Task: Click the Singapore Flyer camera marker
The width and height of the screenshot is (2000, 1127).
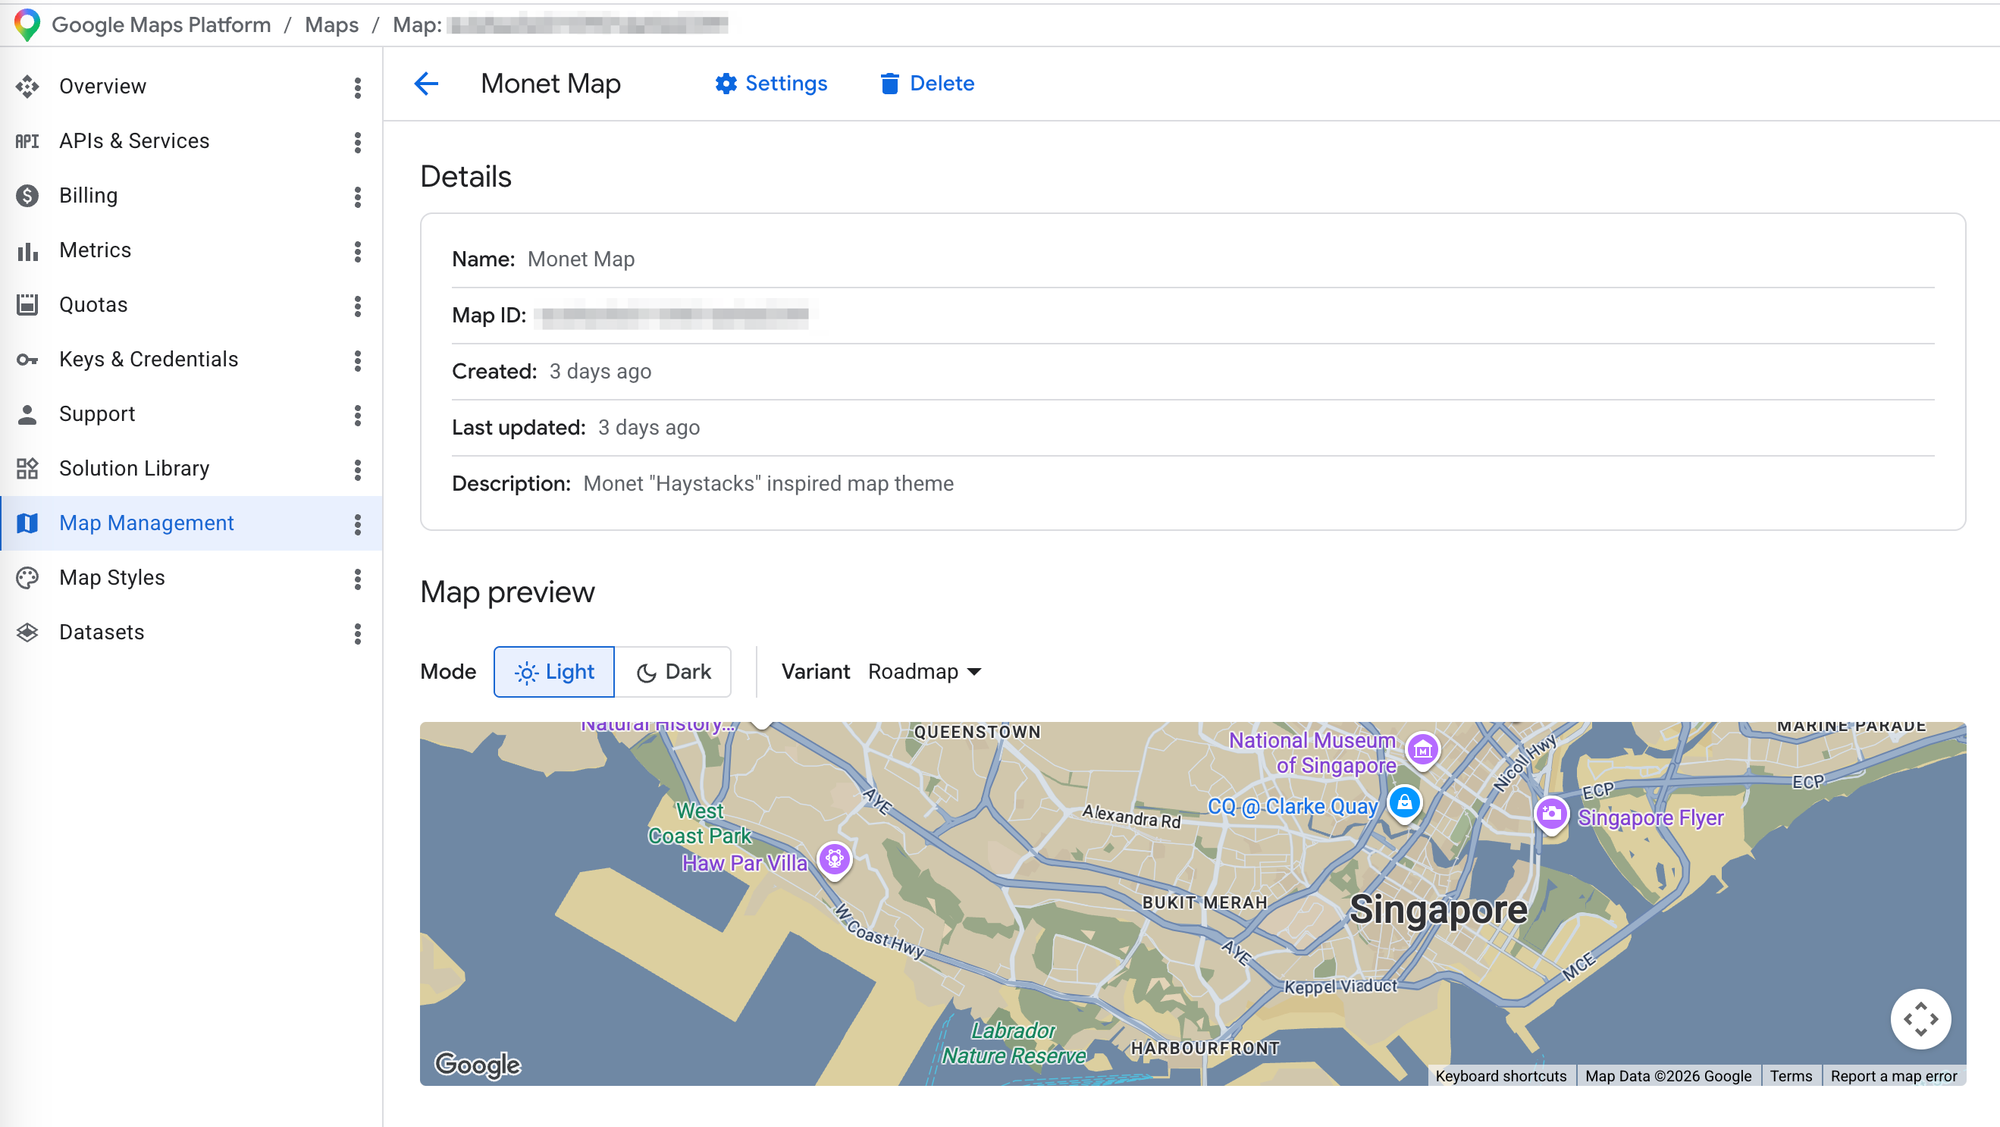Action: click(1551, 815)
